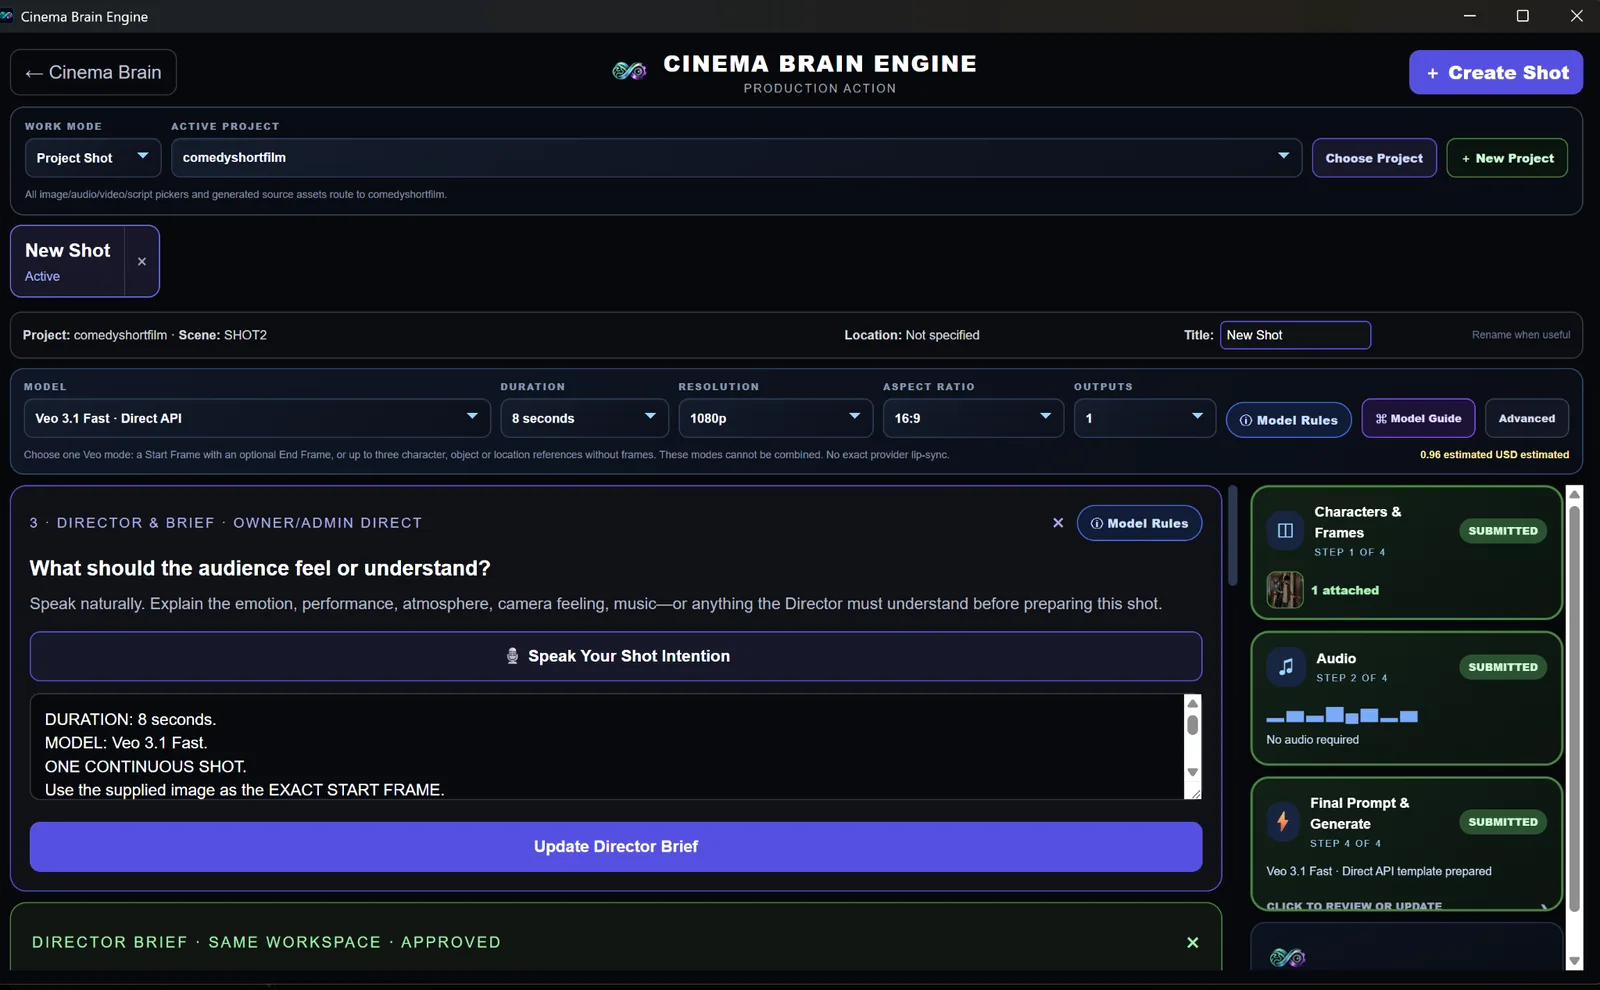Click the right sidebar scrollbar thumb
Screen dimensions: 1600x990
click(1574, 708)
